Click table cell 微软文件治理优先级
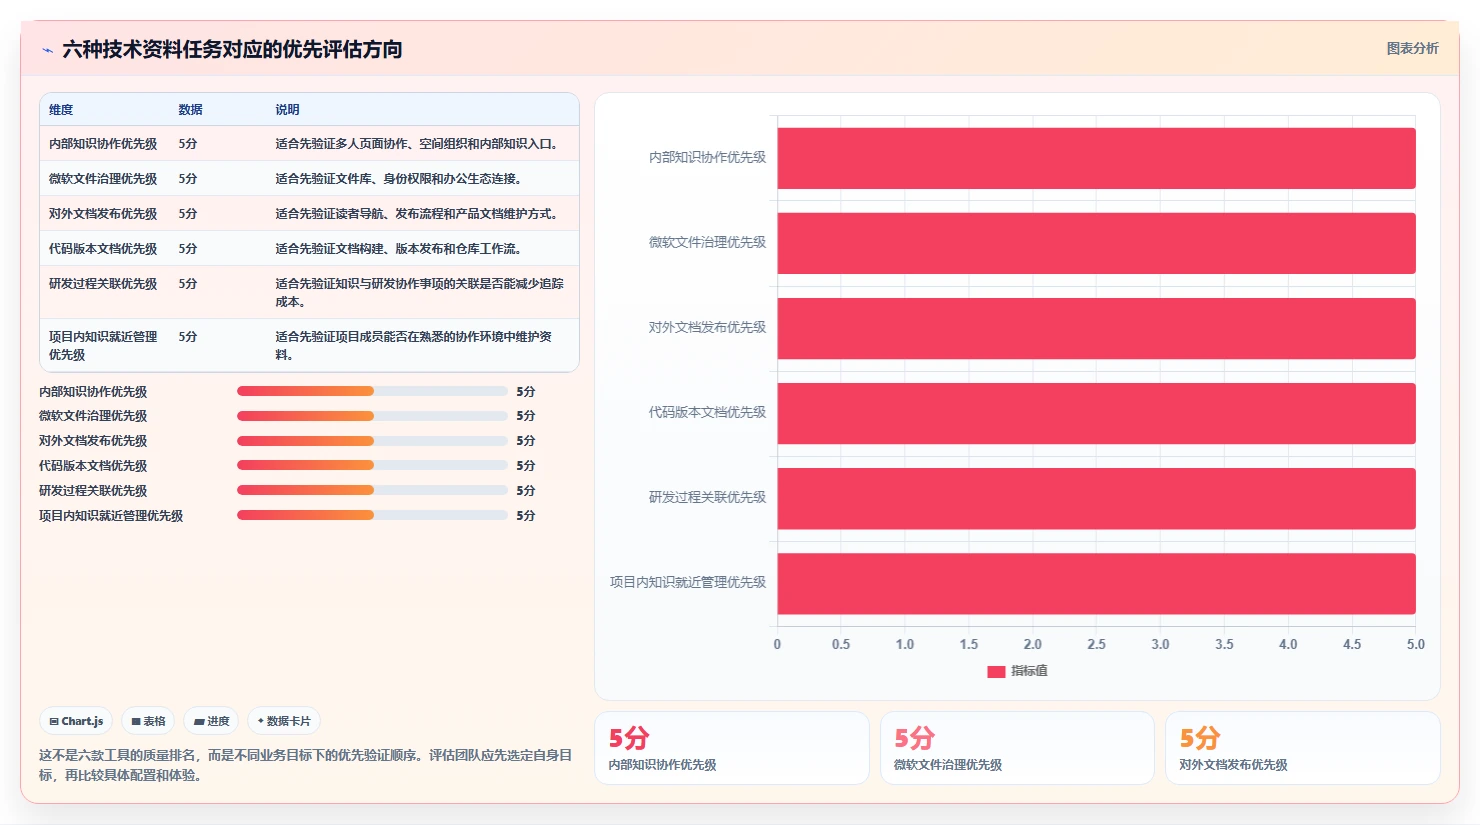Screen dimensions: 1480x825 pyautogui.click(x=103, y=179)
